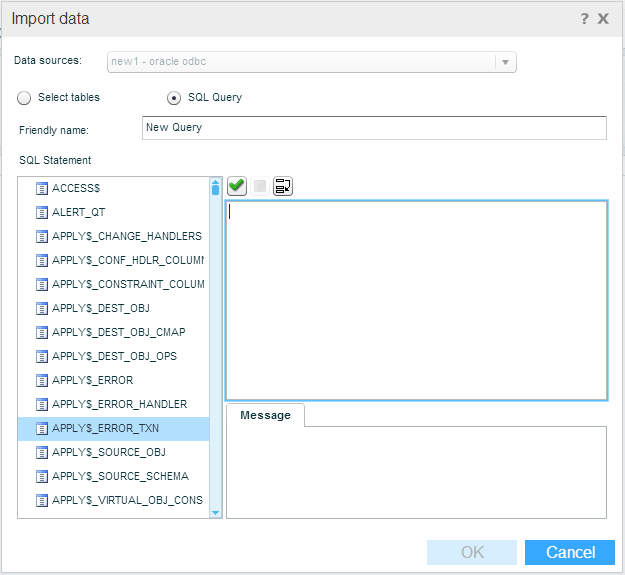Click the grey stop query icon
Image resolution: width=625 pixels, height=575 pixels.
click(260, 186)
